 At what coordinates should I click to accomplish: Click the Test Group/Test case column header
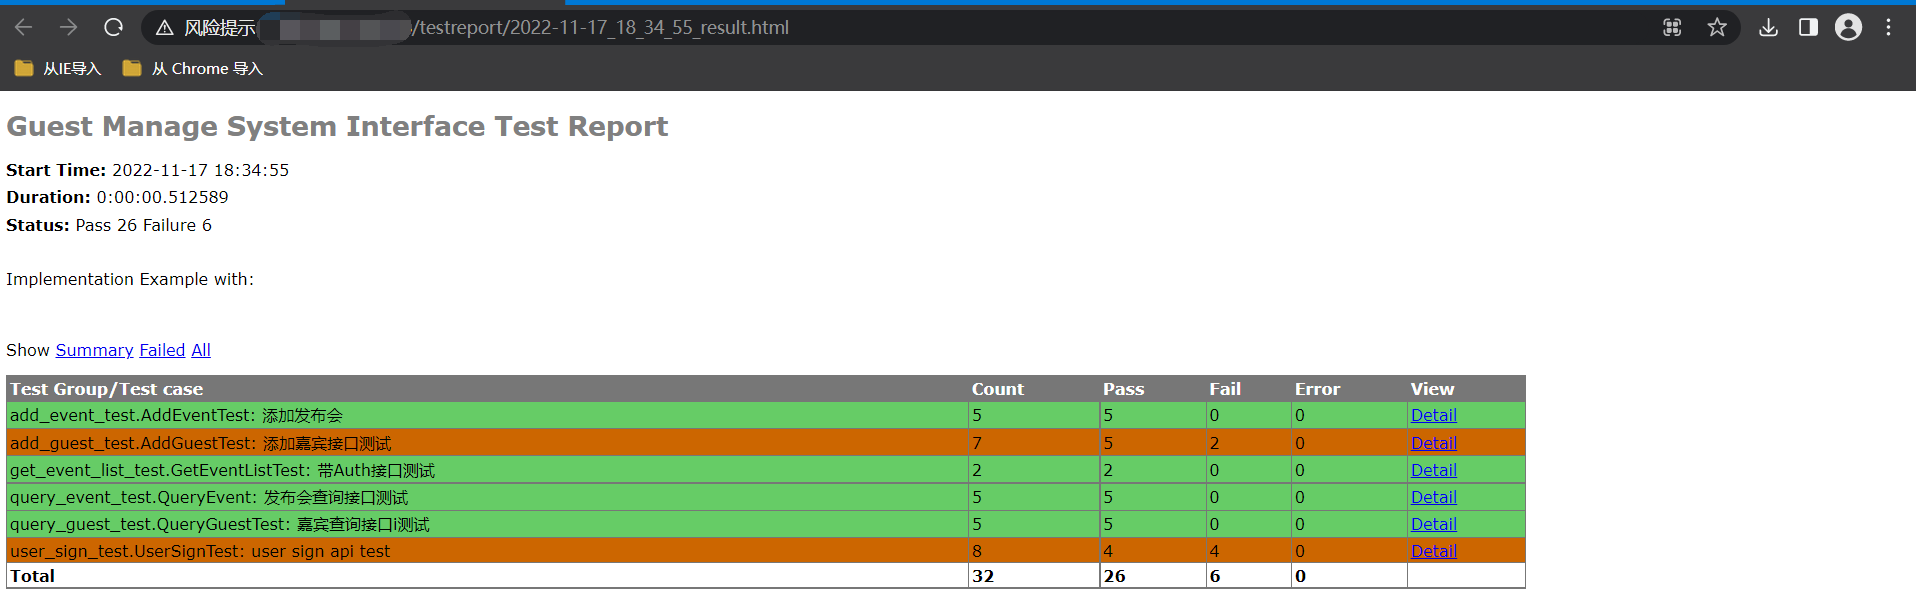[106, 389]
